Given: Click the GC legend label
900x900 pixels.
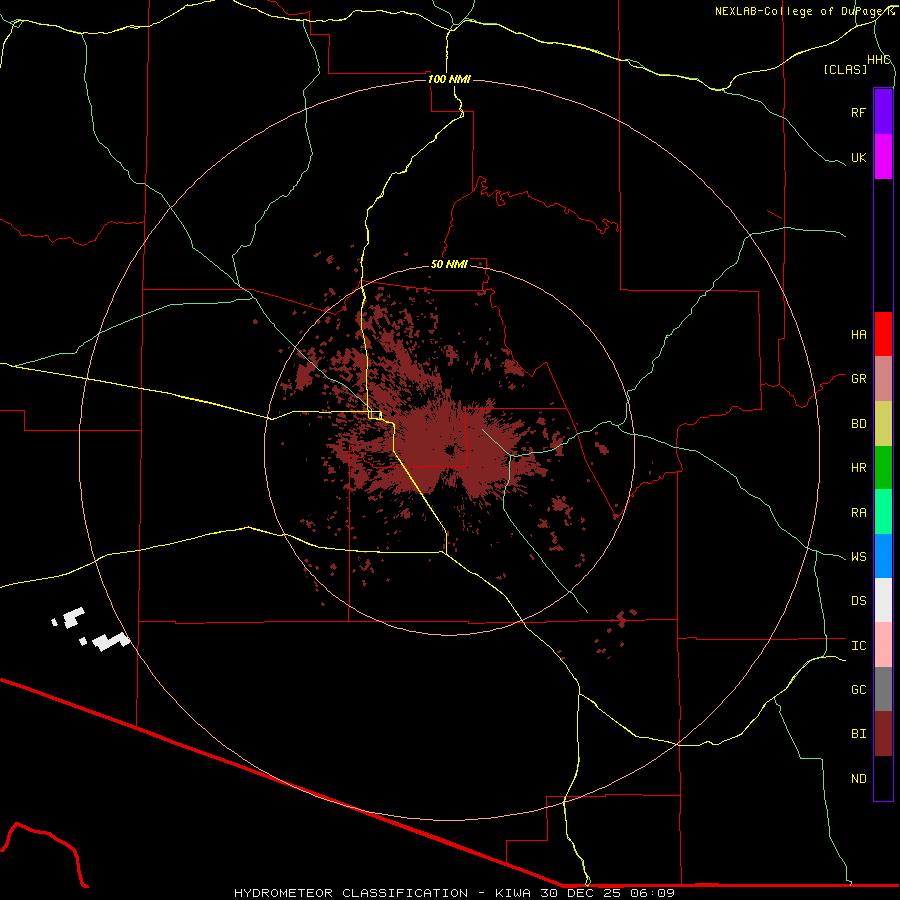Looking at the screenshot, I should point(858,690).
